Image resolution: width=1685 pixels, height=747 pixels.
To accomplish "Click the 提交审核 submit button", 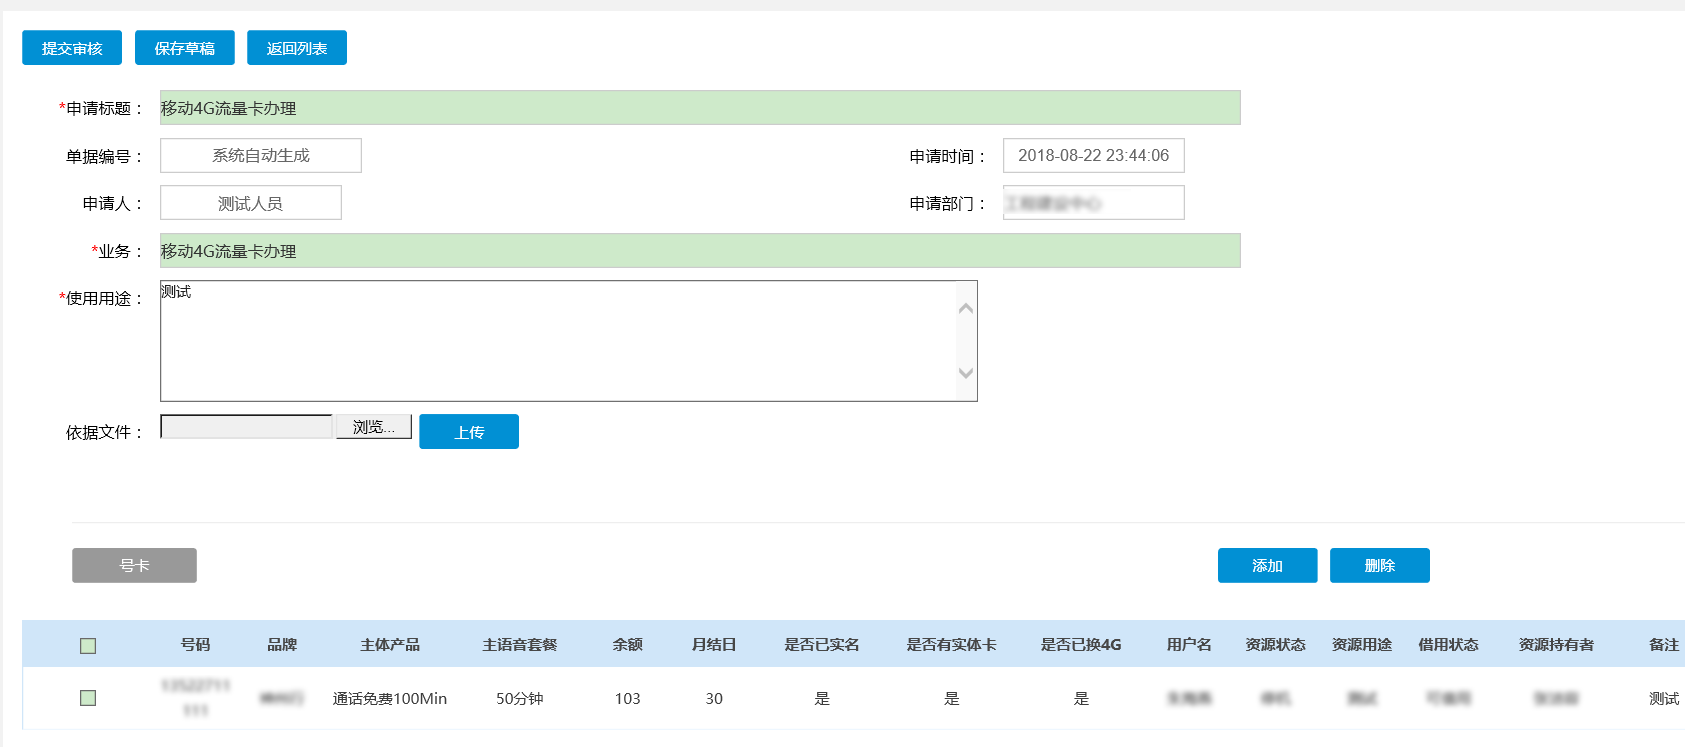I will (72, 48).
